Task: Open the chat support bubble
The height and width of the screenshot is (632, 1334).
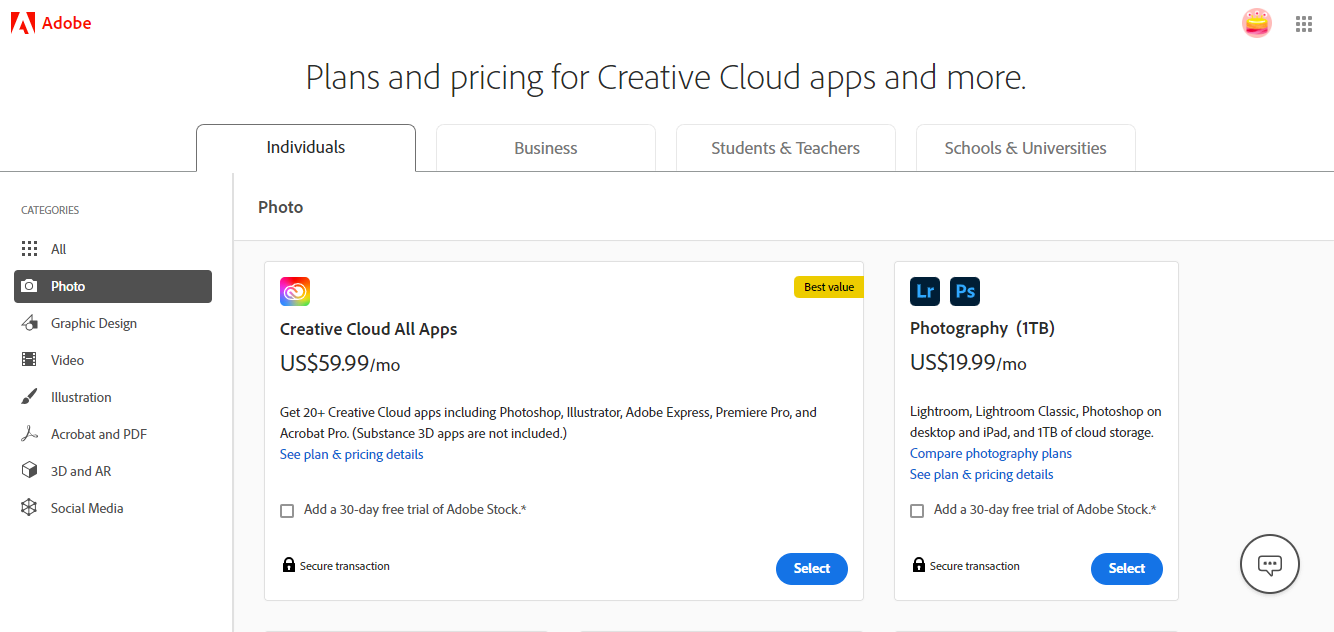Action: click(x=1270, y=565)
